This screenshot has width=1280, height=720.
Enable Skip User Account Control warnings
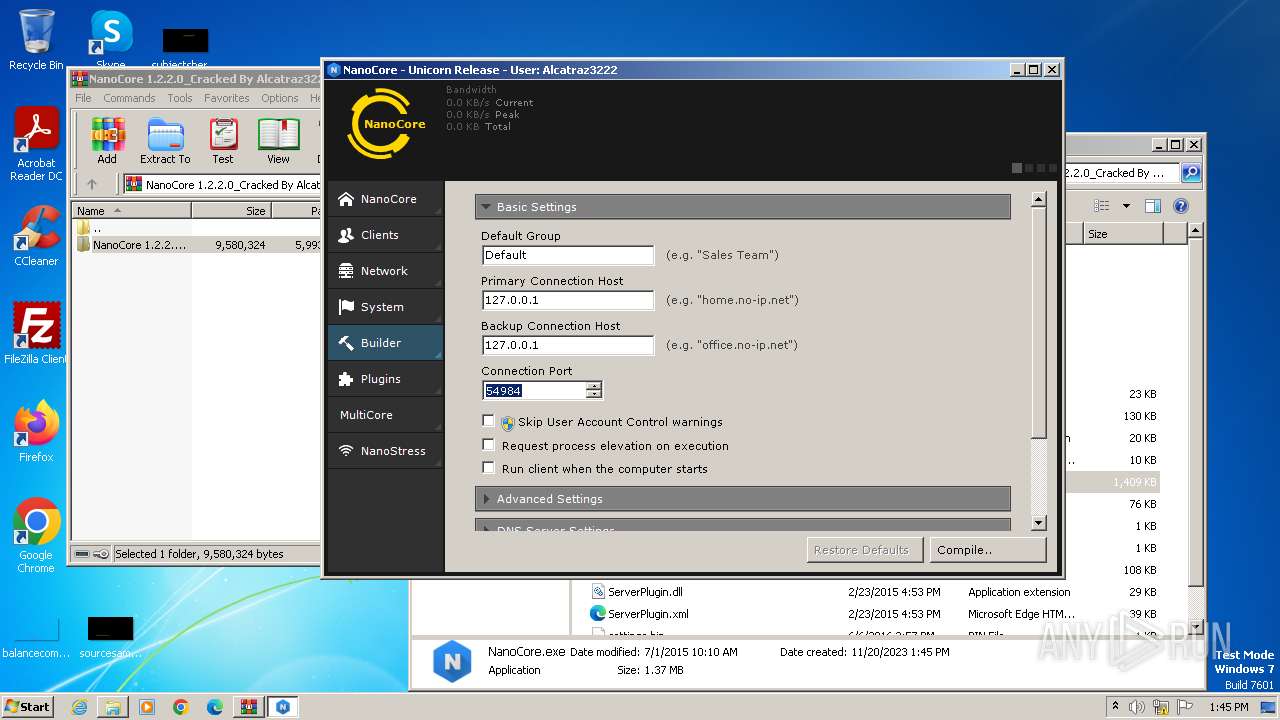(488, 421)
